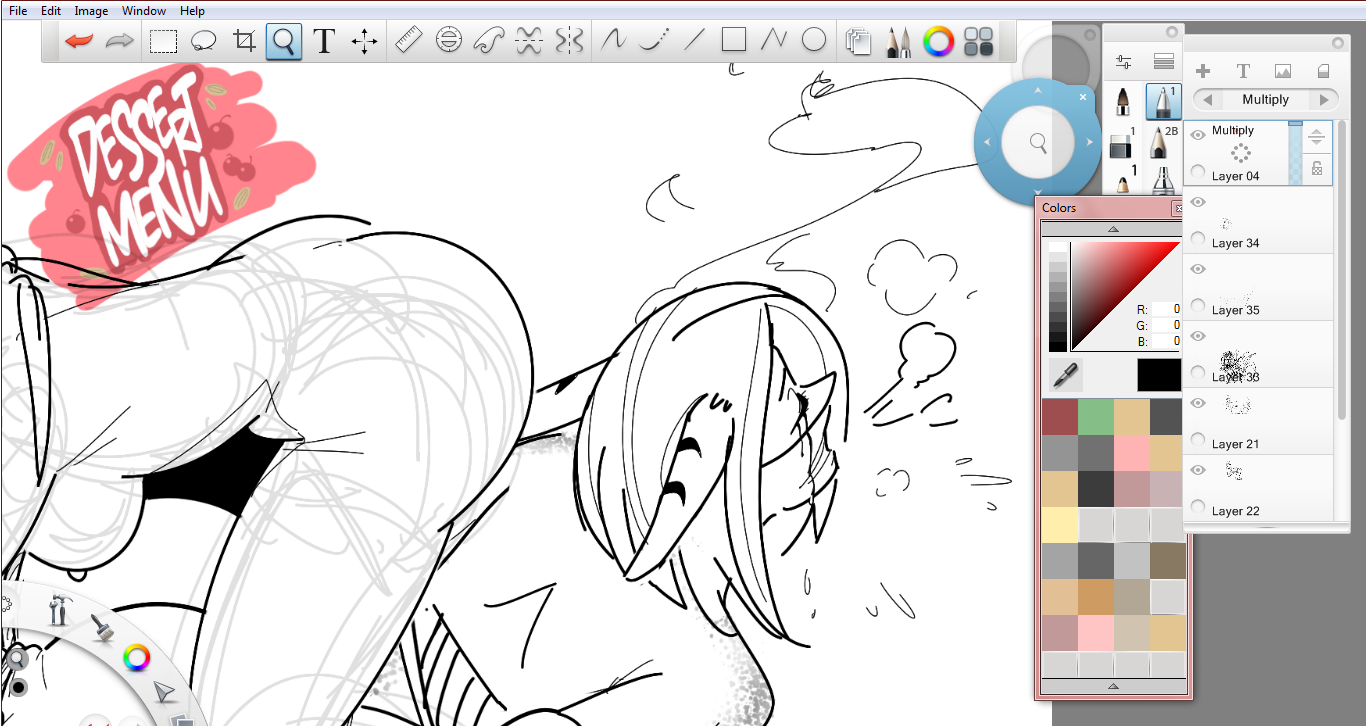Pick the green swatch in Colors panel
1366x726 pixels.
pyautogui.click(x=1096, y=417)
